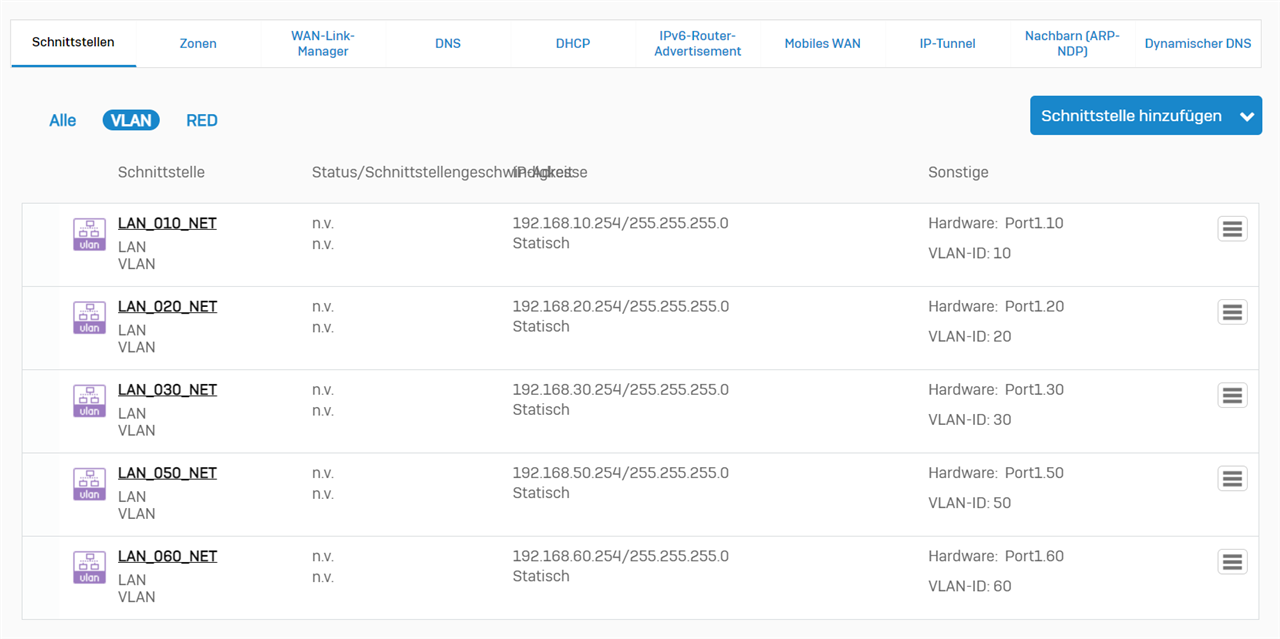Open the LAN_050_NET interface link
Screen dimensions: 1280x639
click(x=167, y=472)
